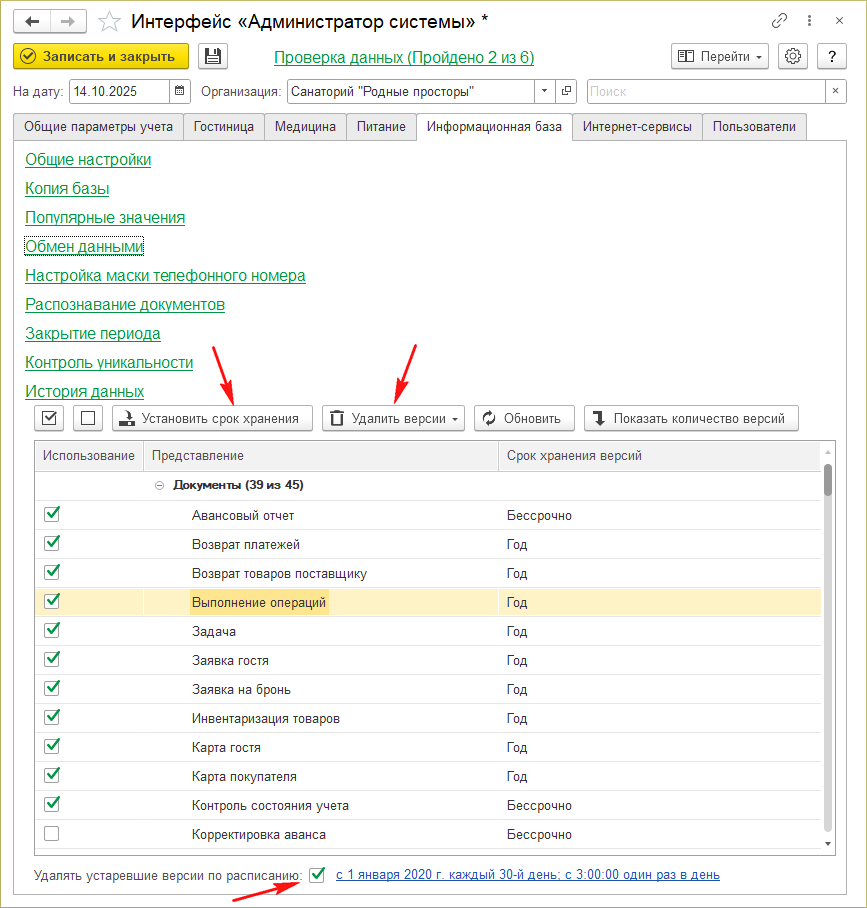Viewport: 867px width, 908px height.
Task: Open calendar picker next to date field
Action: click(180, 92)
